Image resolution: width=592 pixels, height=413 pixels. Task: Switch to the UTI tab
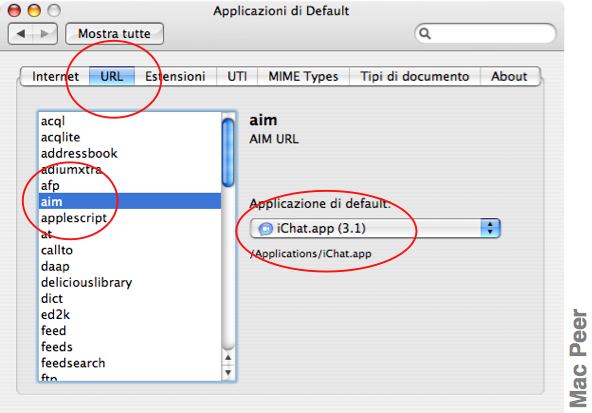[x=237, y=76]
